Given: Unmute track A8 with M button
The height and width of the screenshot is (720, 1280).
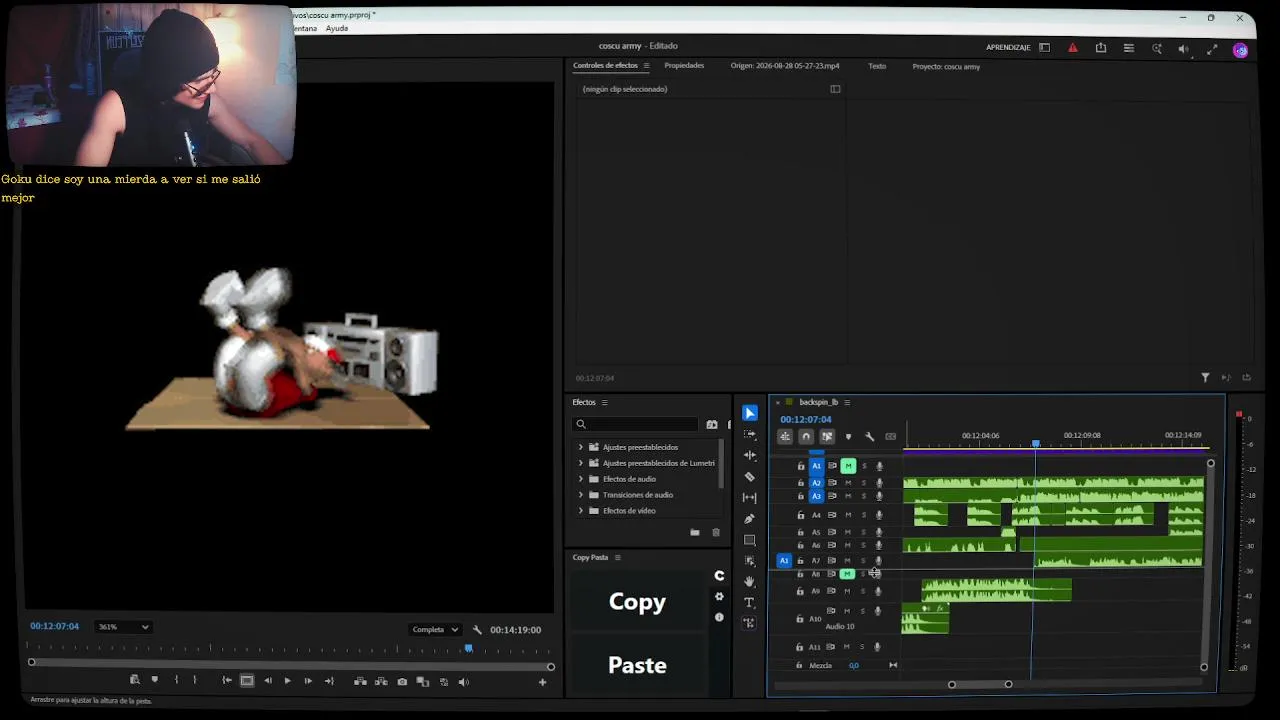Looking at the screenshot, I should pyautogui.click(x=847, y=574).
